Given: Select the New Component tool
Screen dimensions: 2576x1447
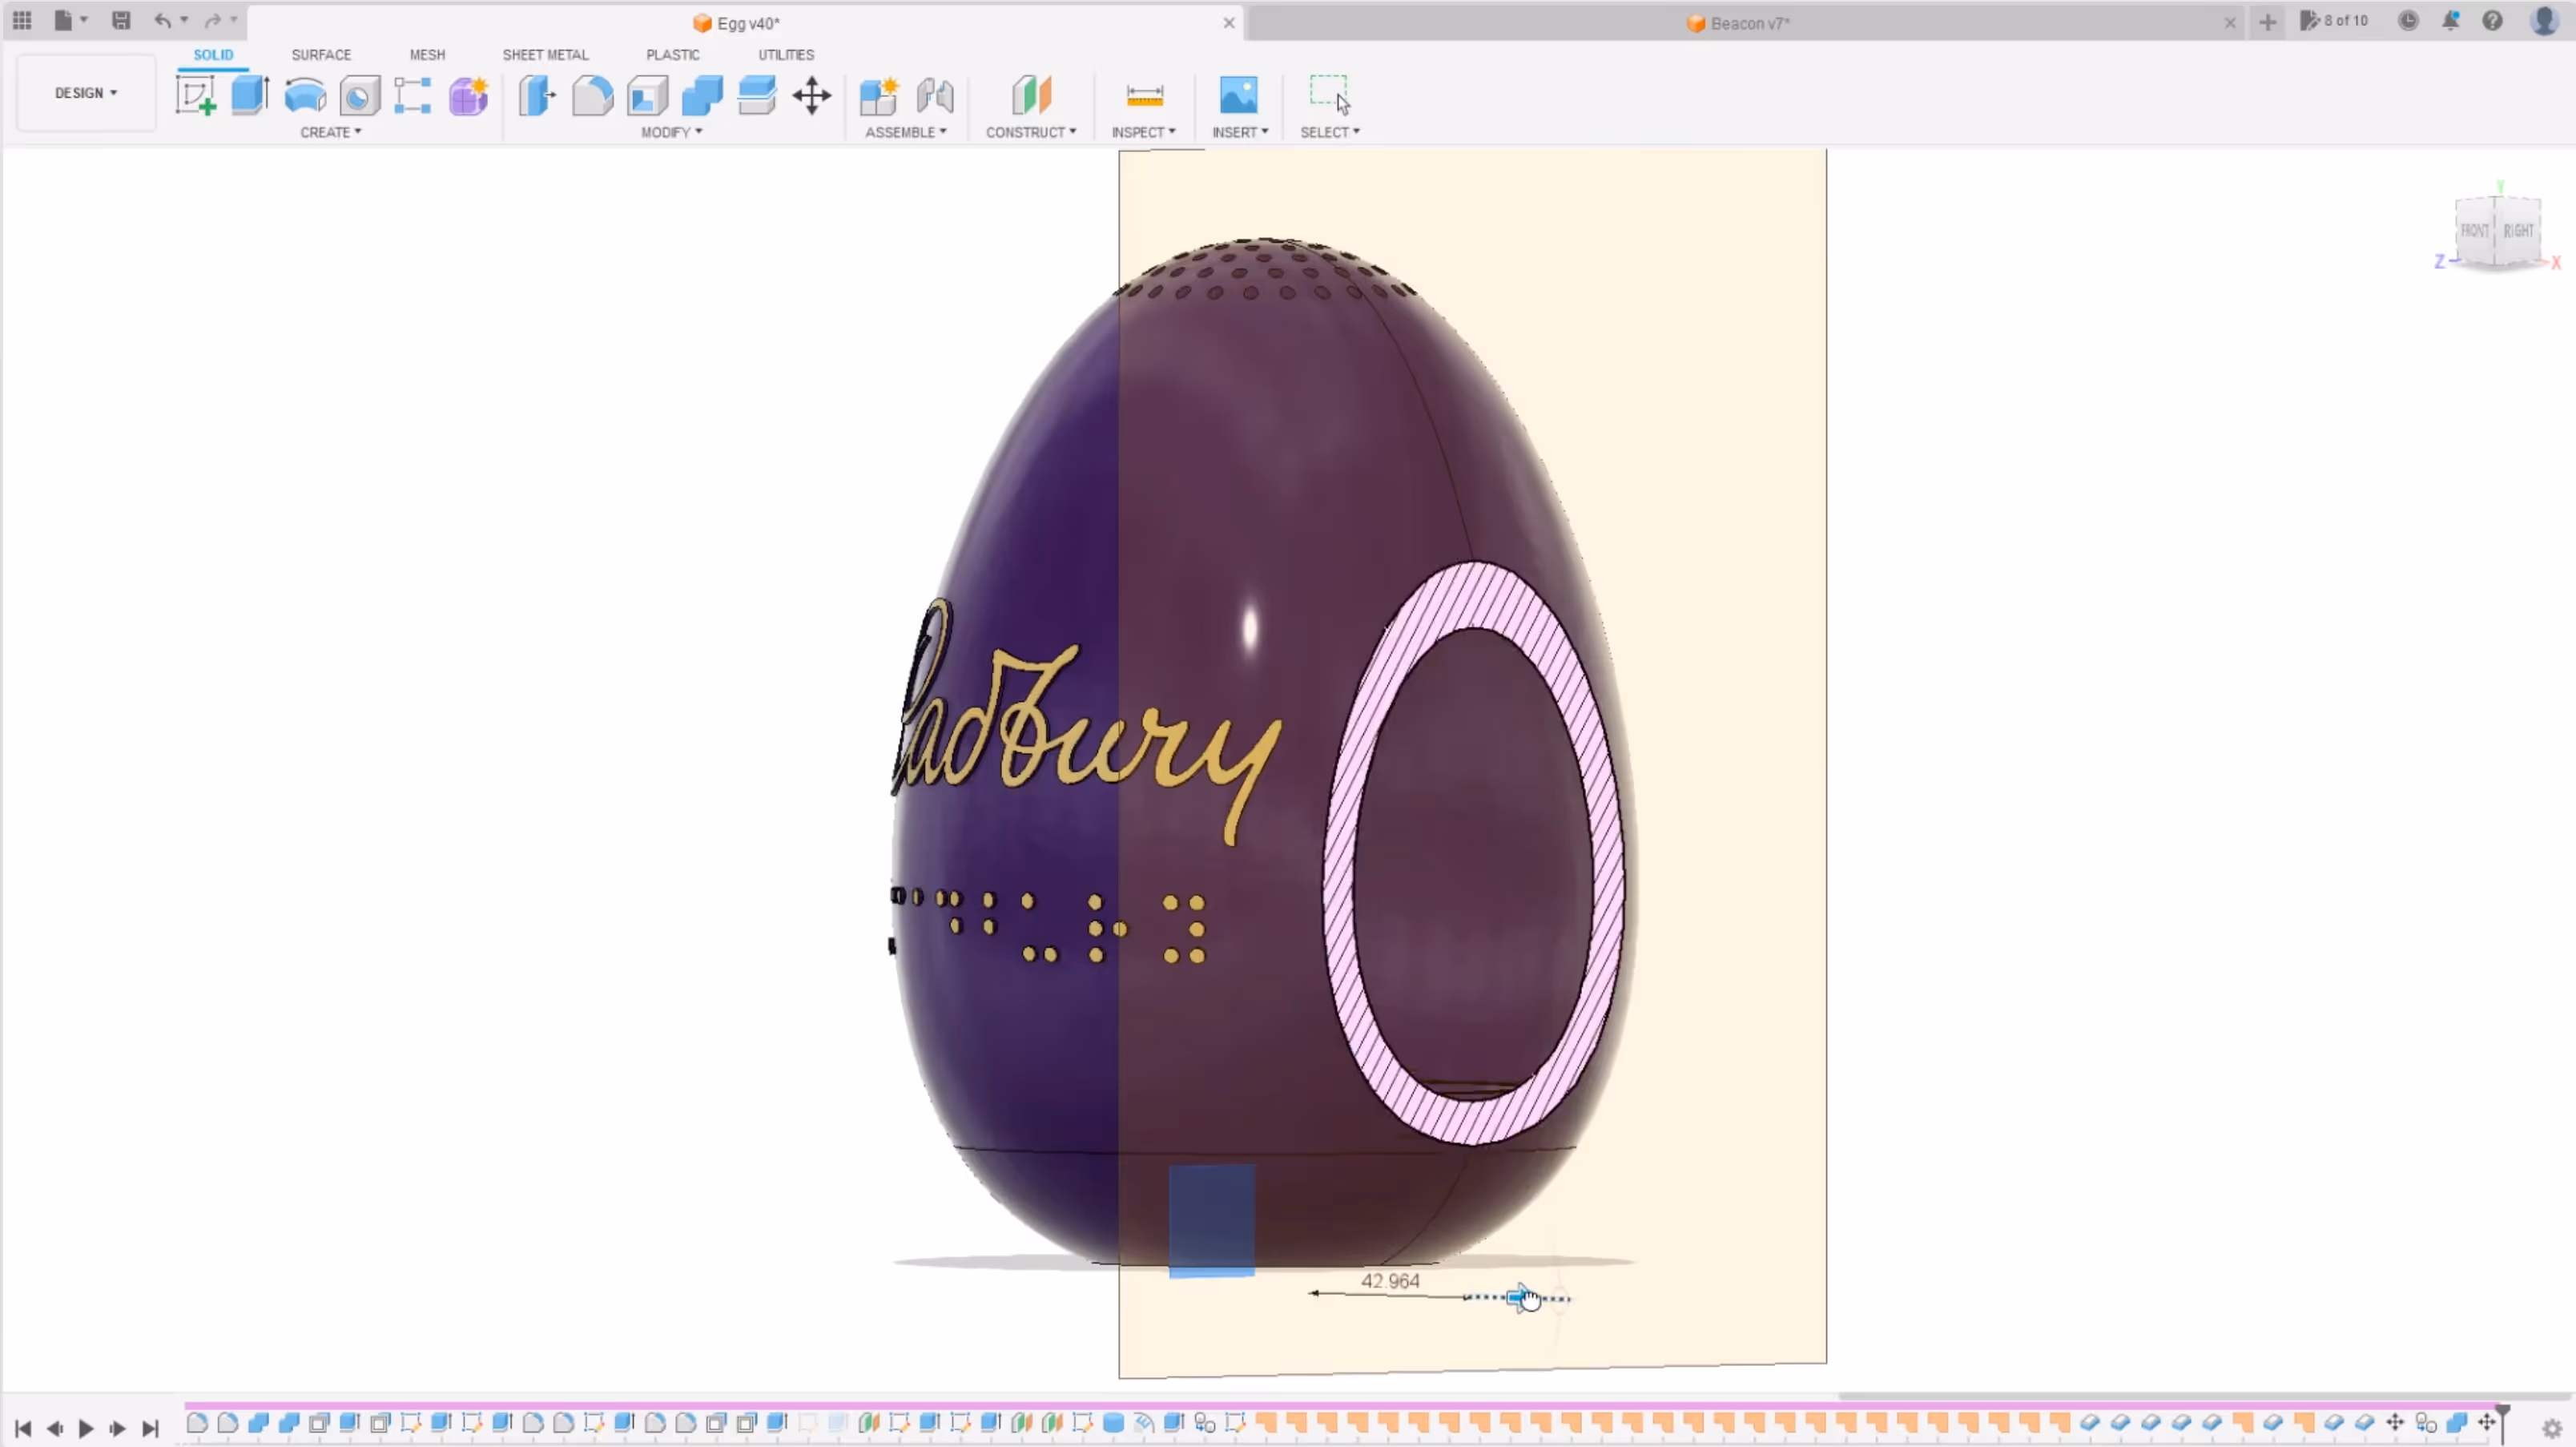Looking at the screenshot, I should (879, 96).
